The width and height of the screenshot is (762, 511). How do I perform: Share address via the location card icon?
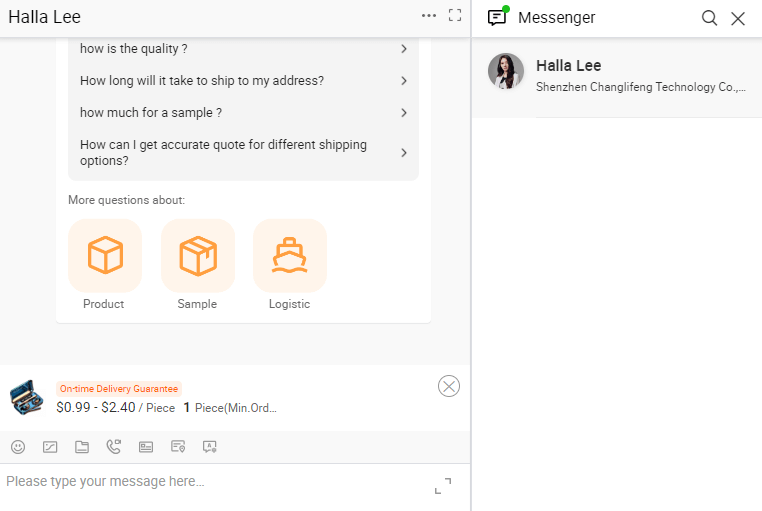coord(178,446)
